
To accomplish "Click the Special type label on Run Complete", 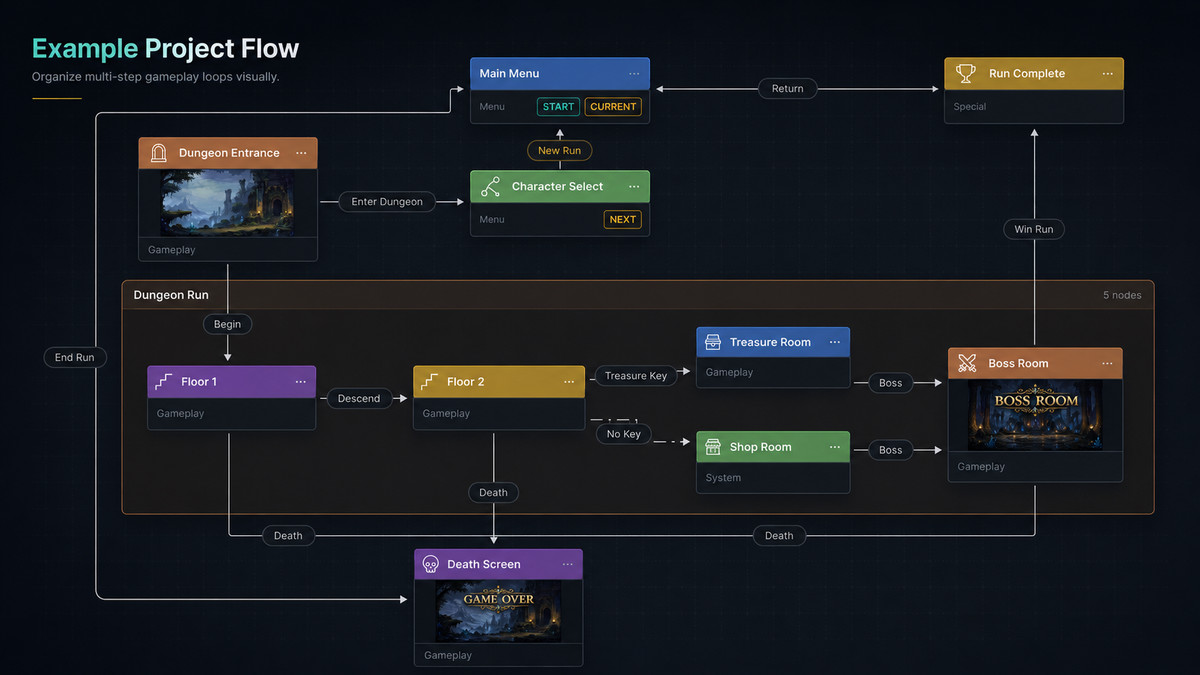I will point(970,106).
